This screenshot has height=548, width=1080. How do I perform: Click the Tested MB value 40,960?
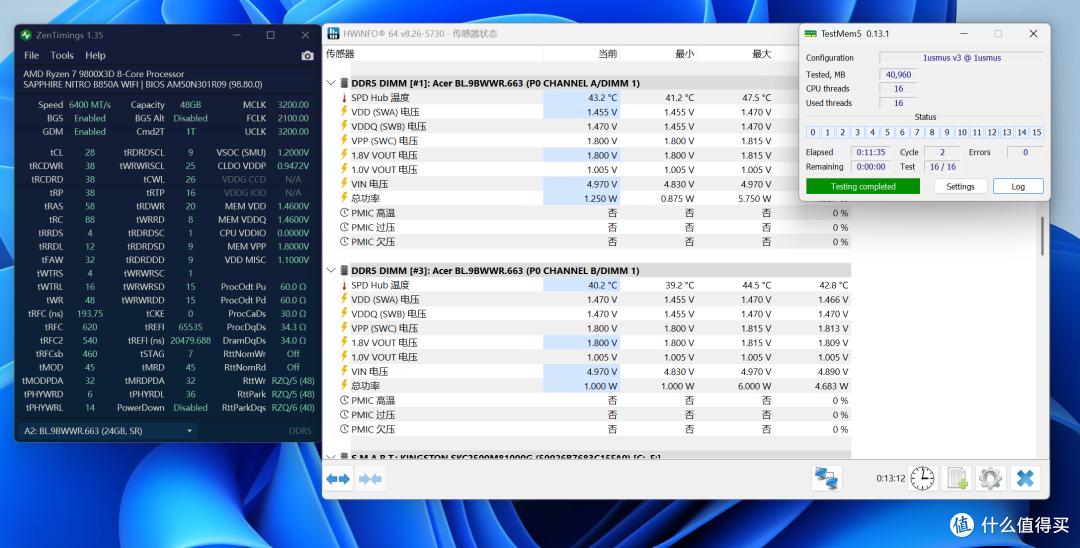(898, 74)
